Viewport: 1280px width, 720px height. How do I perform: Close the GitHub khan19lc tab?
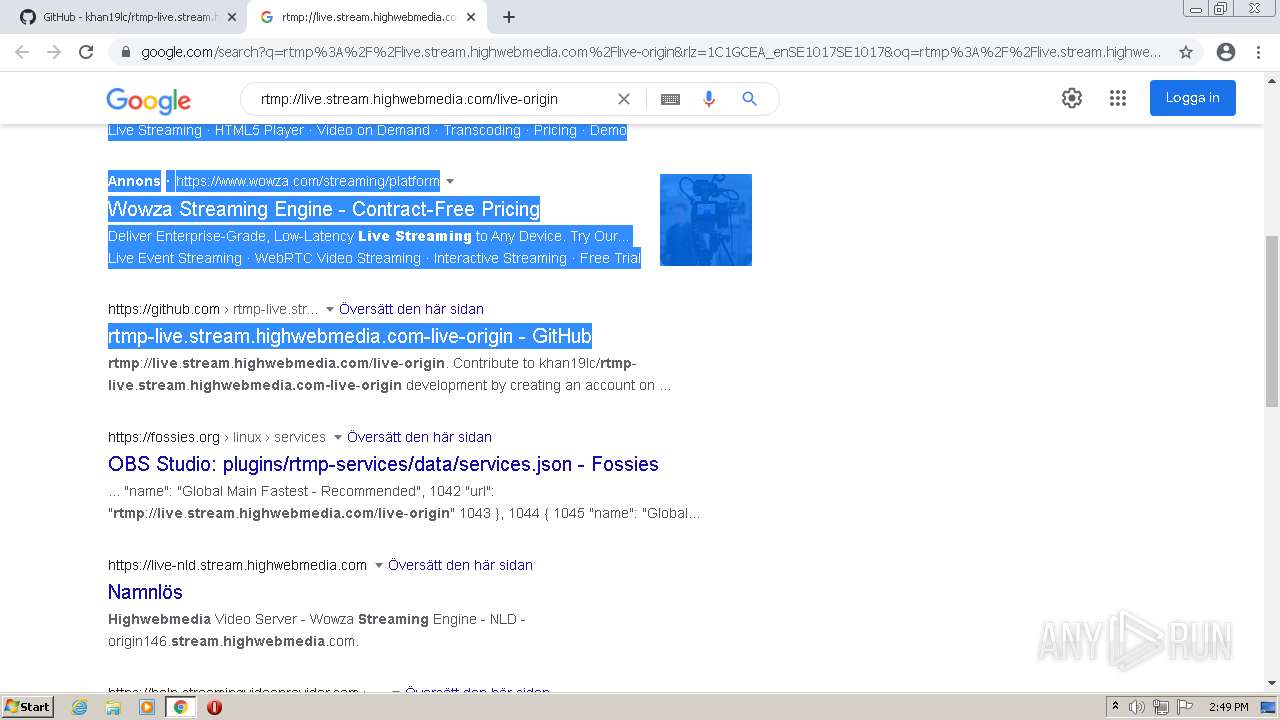pyautogui.click(x=232, y=17)
